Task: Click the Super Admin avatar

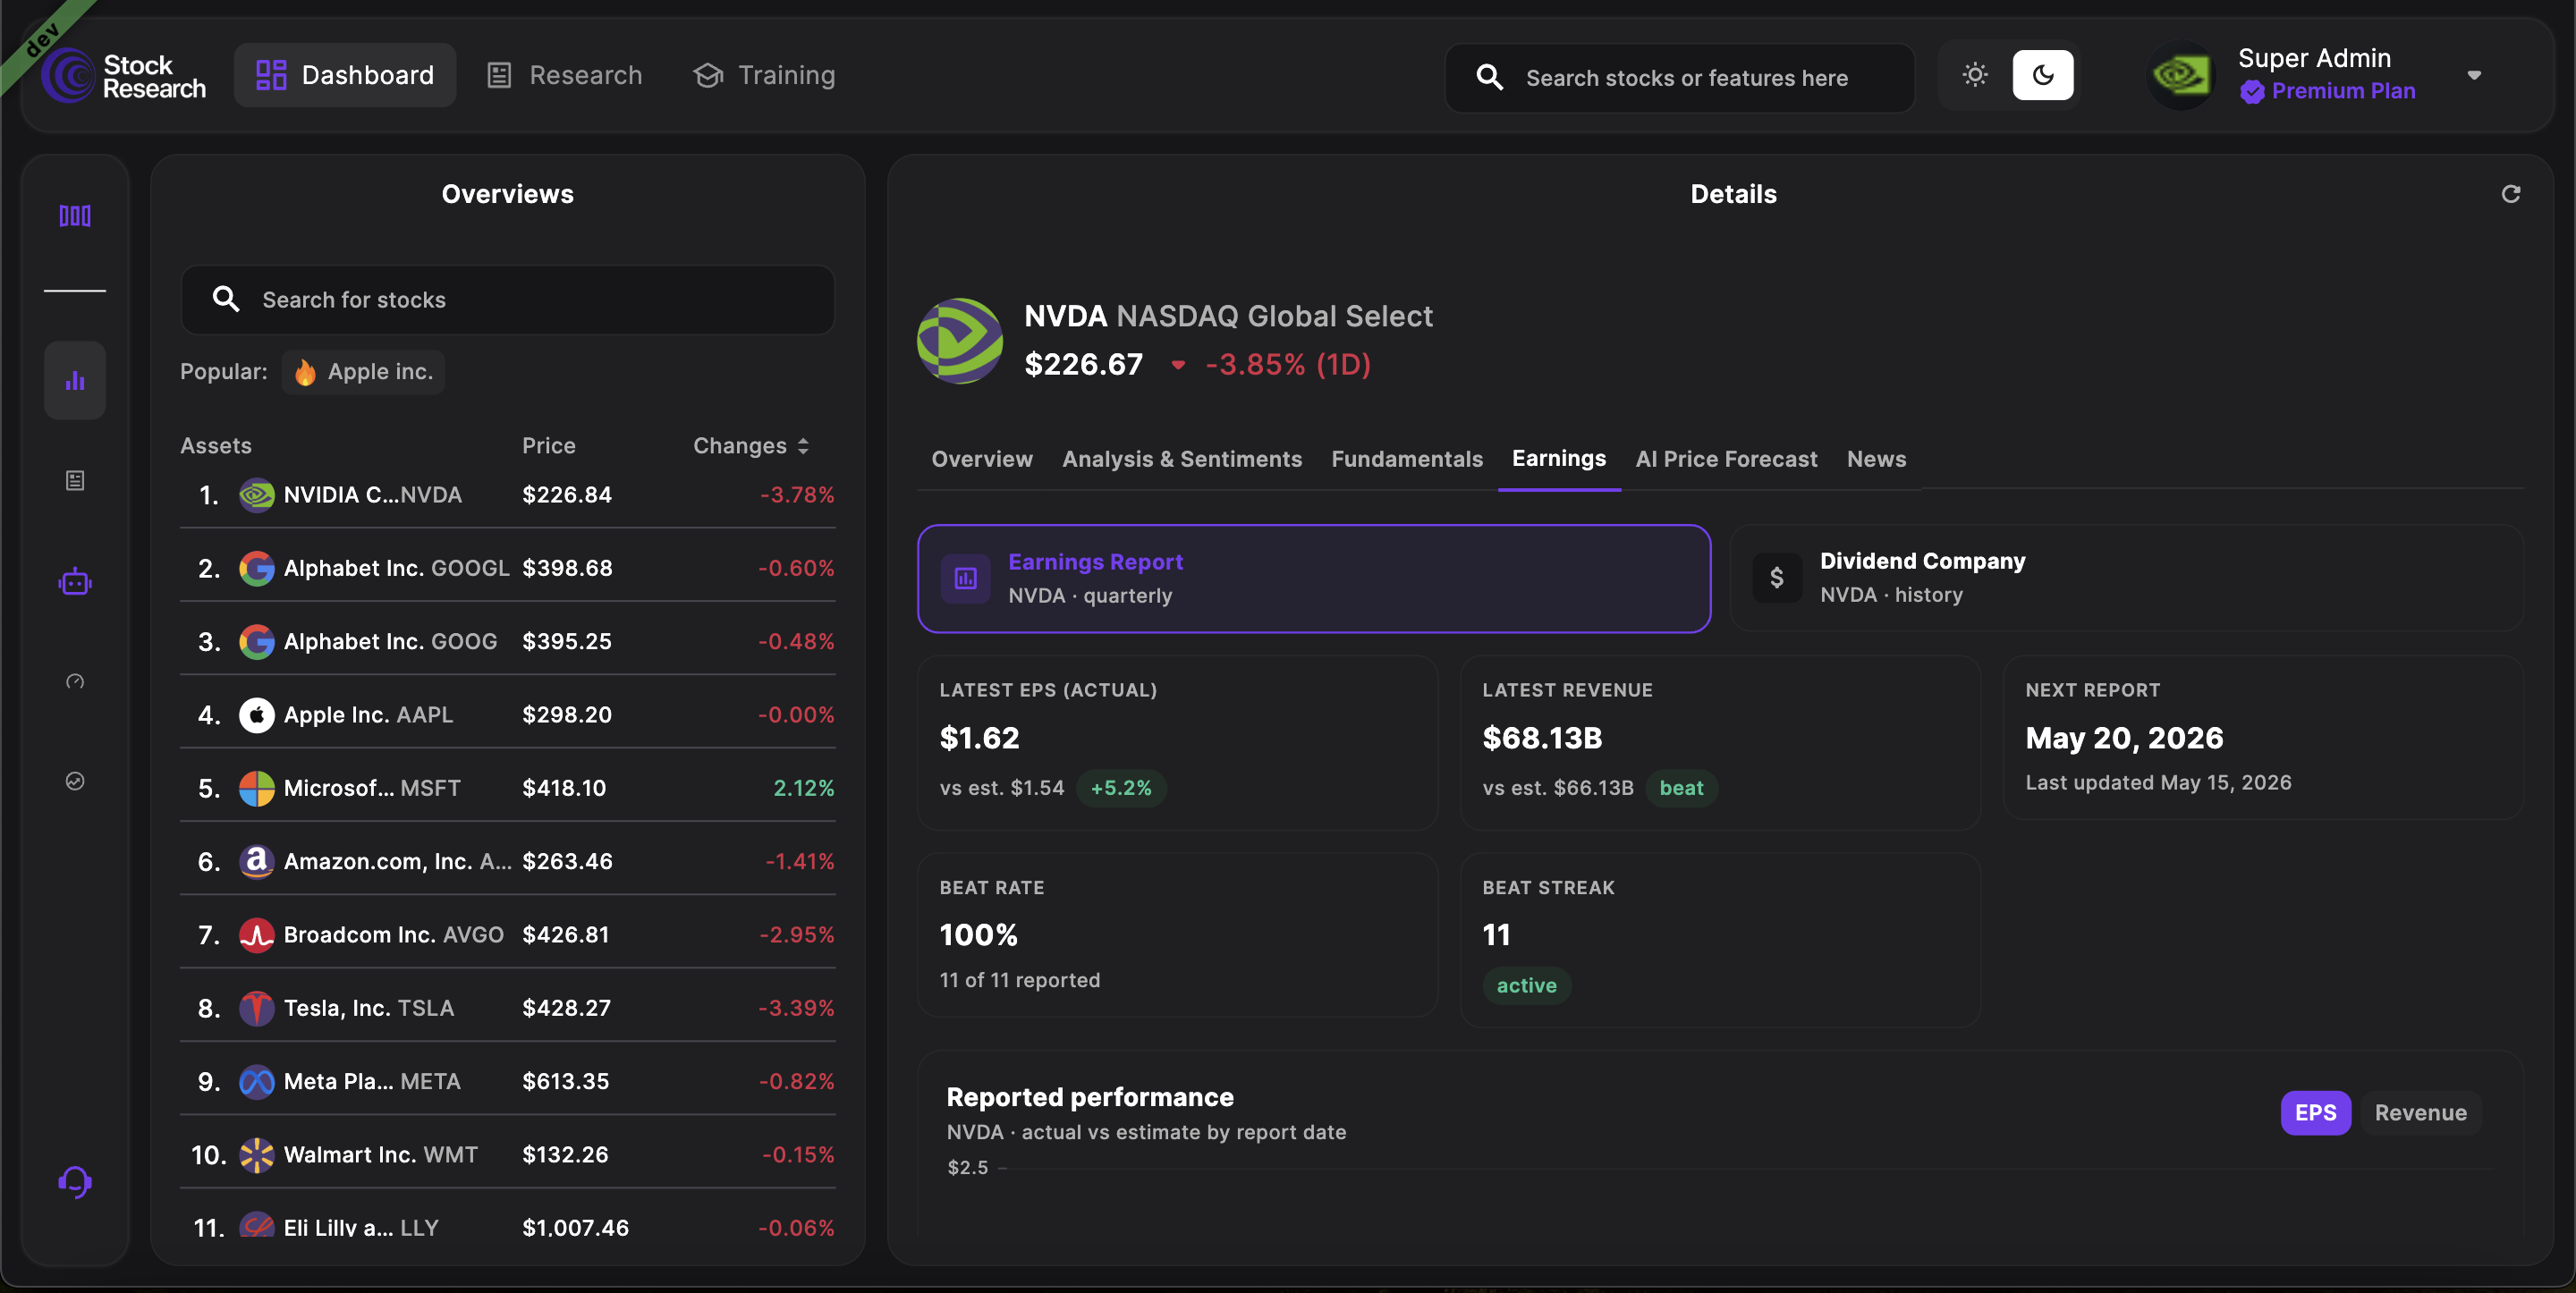Action: (2181, 75)
